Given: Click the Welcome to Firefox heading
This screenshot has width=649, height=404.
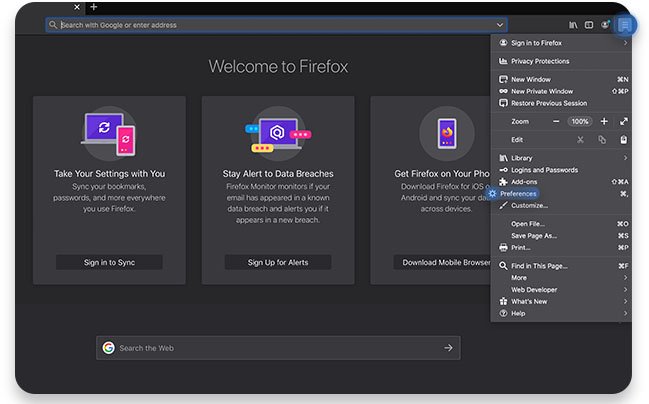Looking at the screenshot, I should (x=278, y=67).
